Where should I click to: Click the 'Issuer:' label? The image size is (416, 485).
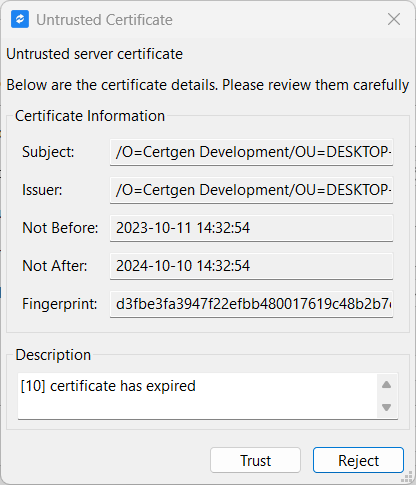(42, 190)
